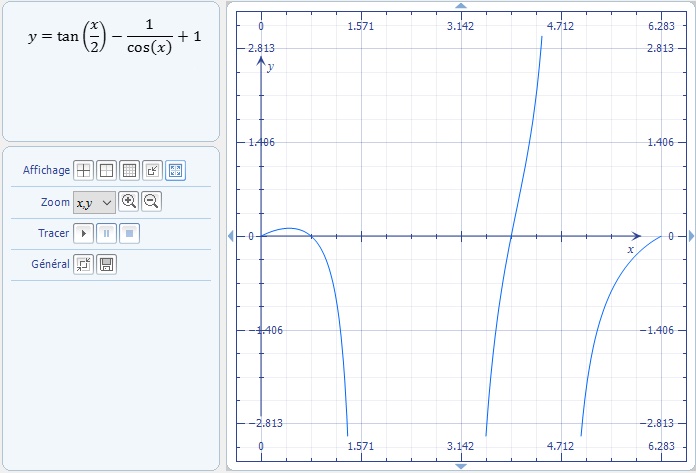Pan graph left with left-edge arrow
696x473 pixels.
point(232,236)
